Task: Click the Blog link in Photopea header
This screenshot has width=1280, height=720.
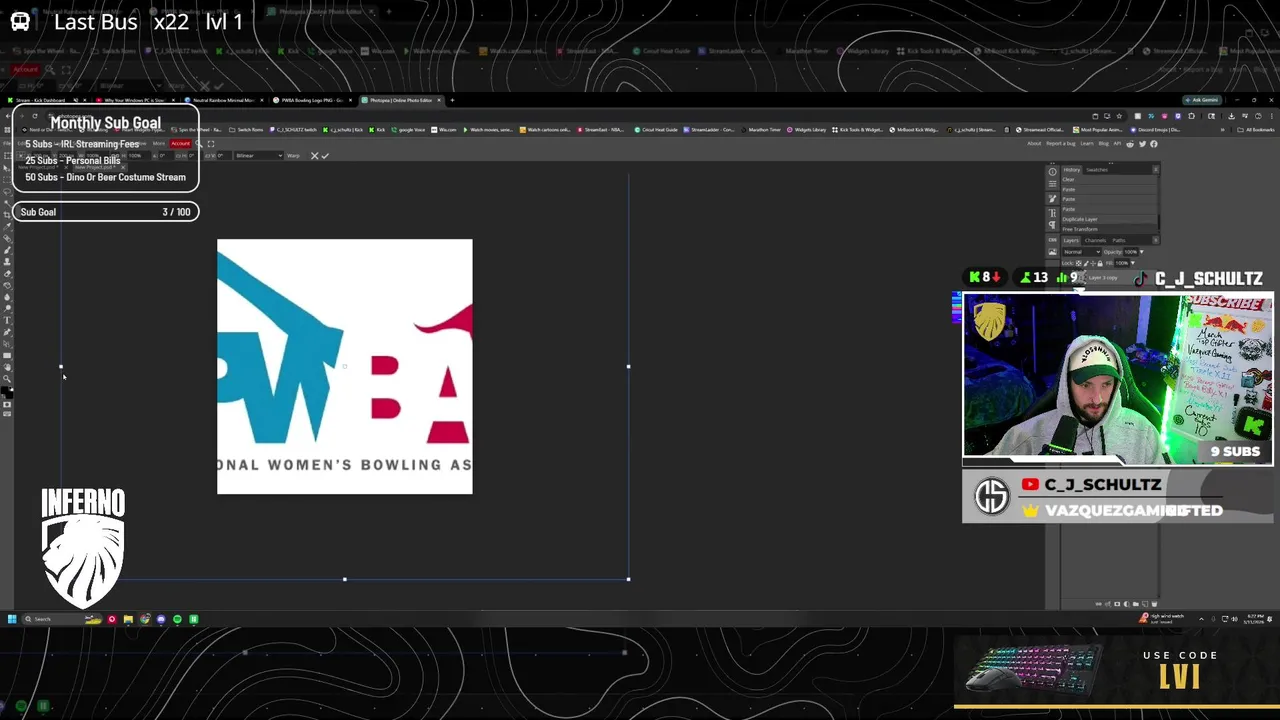Action: 1104,143
